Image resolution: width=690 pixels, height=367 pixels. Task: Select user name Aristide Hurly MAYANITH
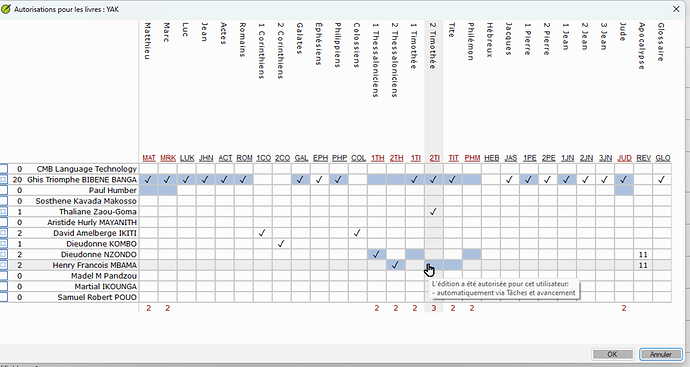92,222
